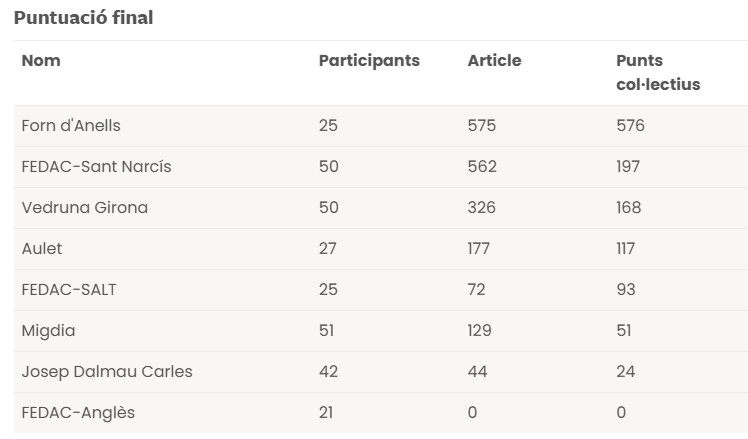Select the Forn d'Anells row name
This screenshot has width=748, height=439.
pyautogui.click(x=71, y=126)
